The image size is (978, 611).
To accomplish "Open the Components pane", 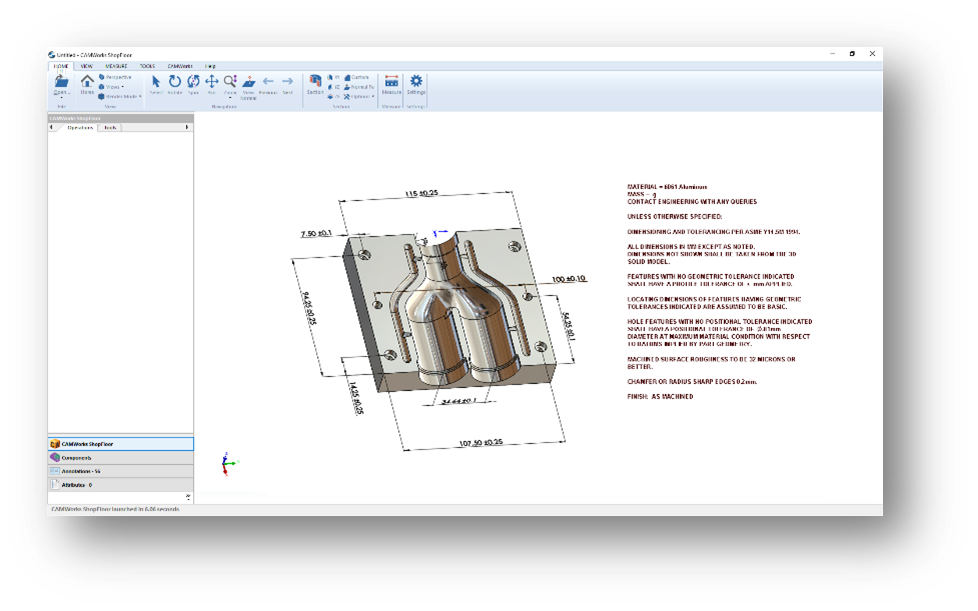I will 121,458.
